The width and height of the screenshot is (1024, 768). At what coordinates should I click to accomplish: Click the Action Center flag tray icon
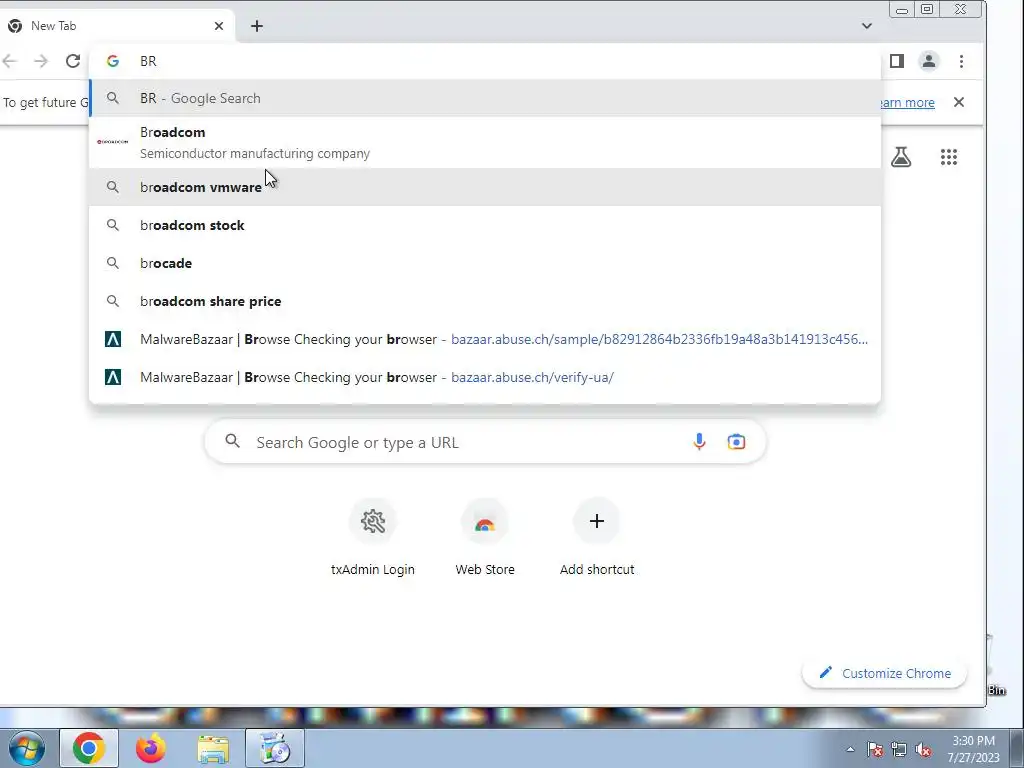(x=875, y=749)
